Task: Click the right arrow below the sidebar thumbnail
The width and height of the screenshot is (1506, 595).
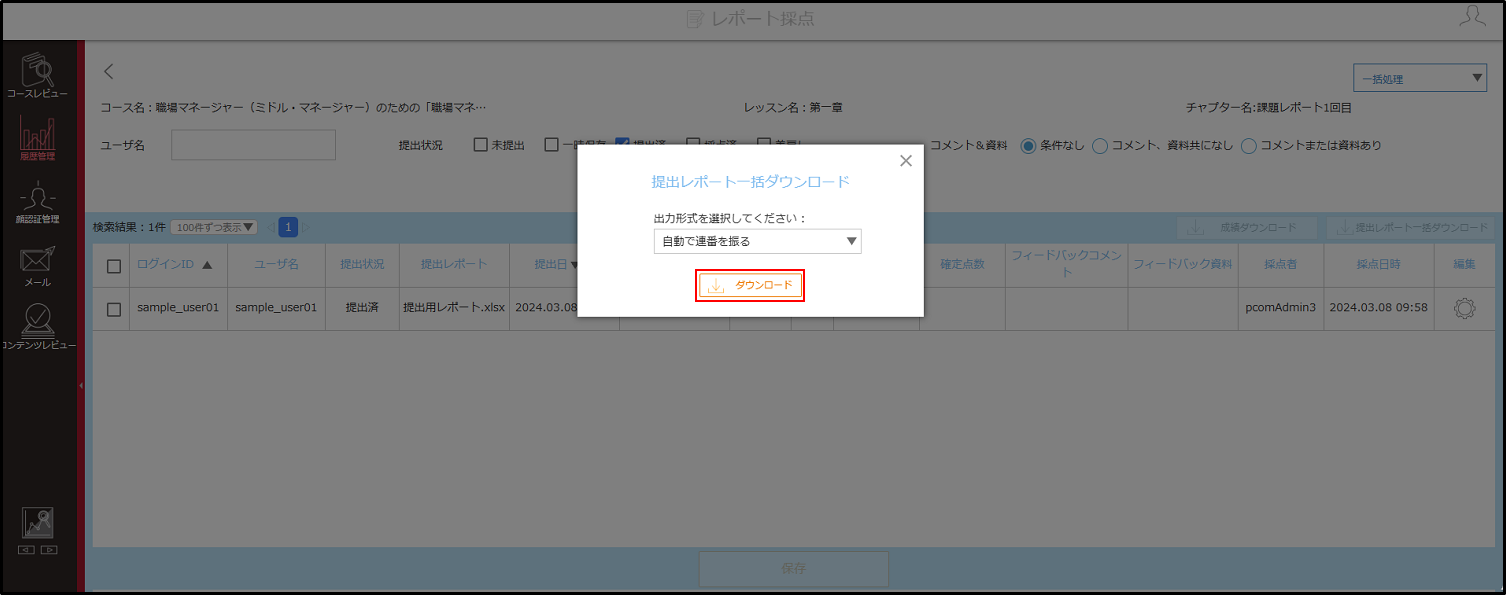Action: pos(49,549)
